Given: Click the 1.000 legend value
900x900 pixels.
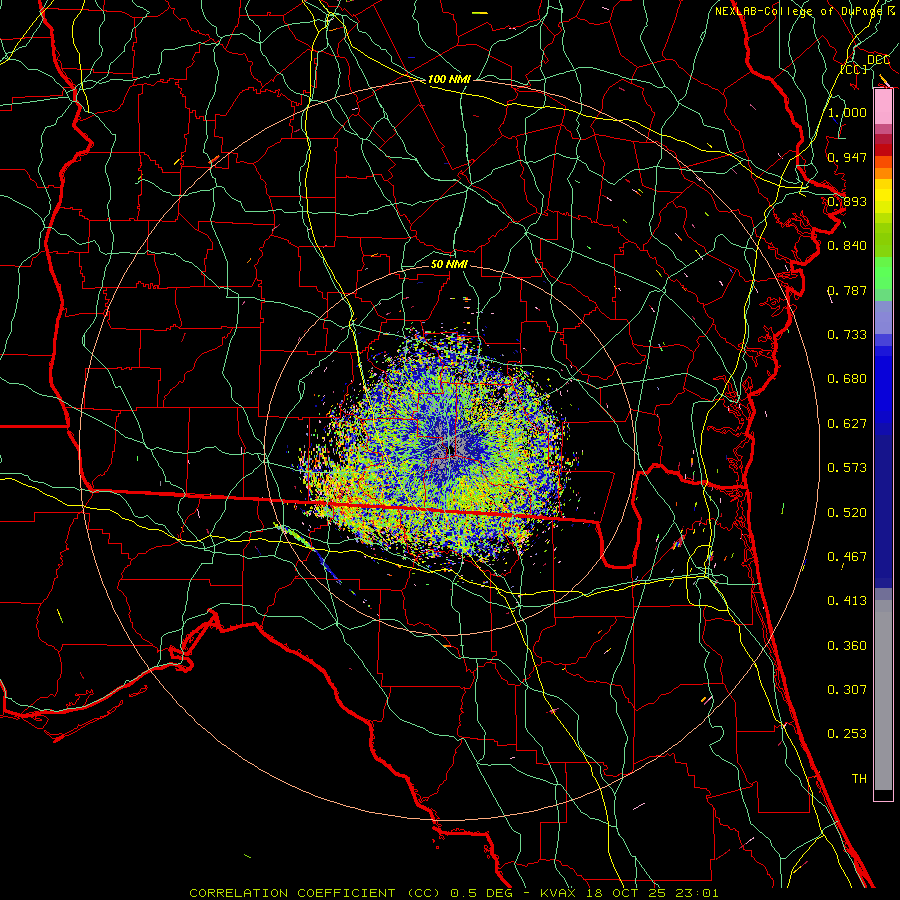Looking at the screenshot, I should click(847, 112).
